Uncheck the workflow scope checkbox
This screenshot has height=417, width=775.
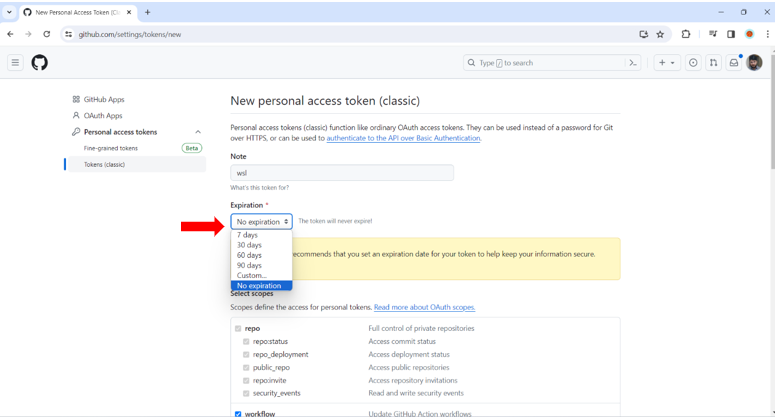(x=238, y=414)
